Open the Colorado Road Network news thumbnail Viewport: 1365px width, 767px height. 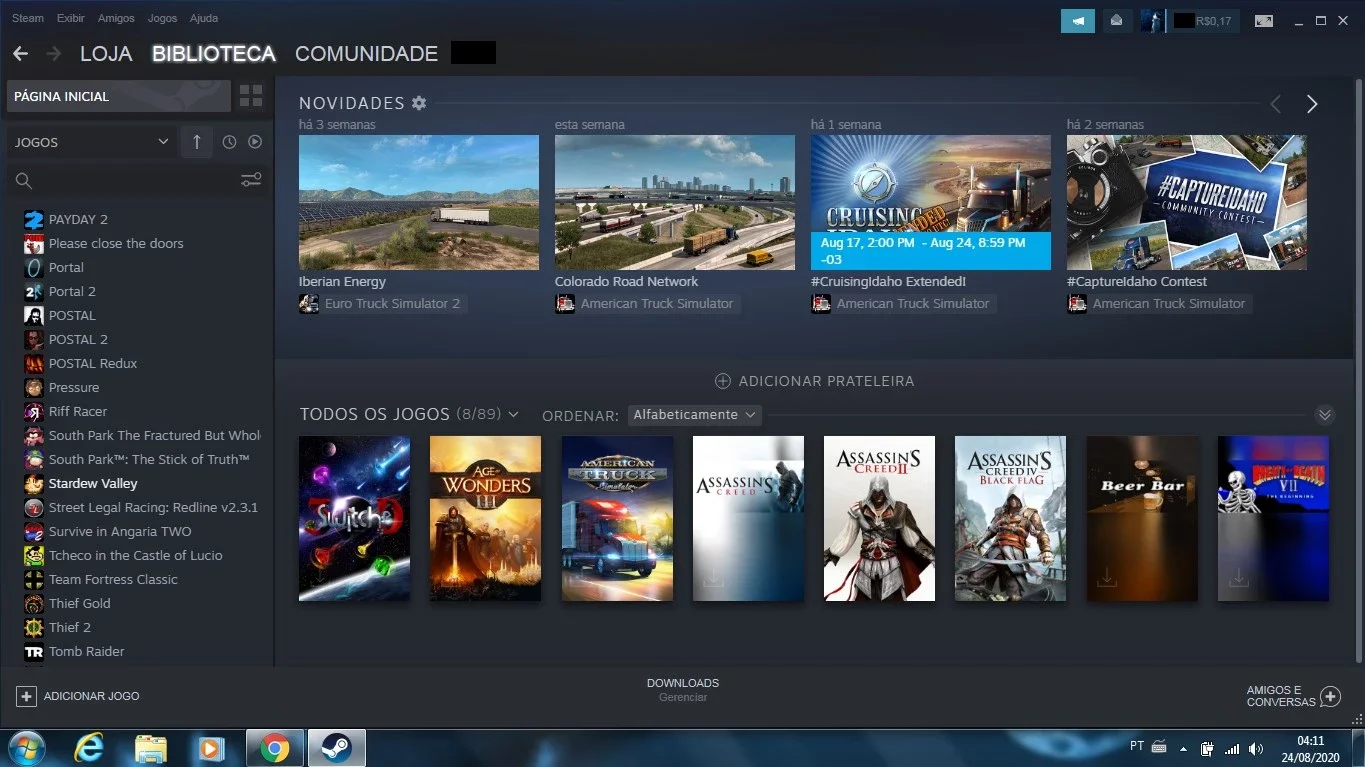click(675, 203)
